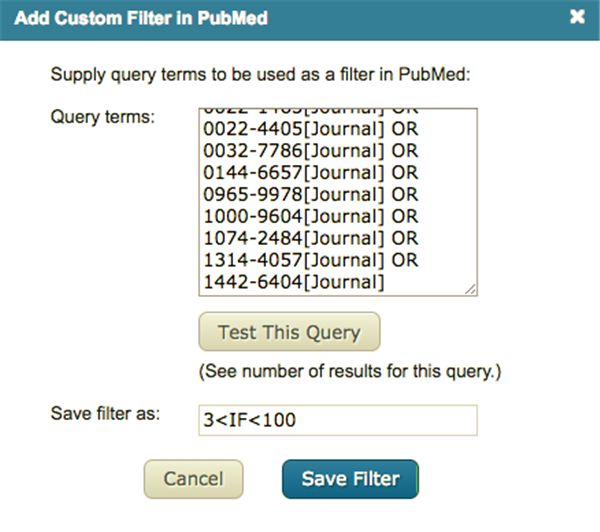Image resolution: width=600 pixels, height=532 pixels.
Task: Select the 1000-9604[Journal] OR line
Action: pyautogui.click(x=309, y=217)
